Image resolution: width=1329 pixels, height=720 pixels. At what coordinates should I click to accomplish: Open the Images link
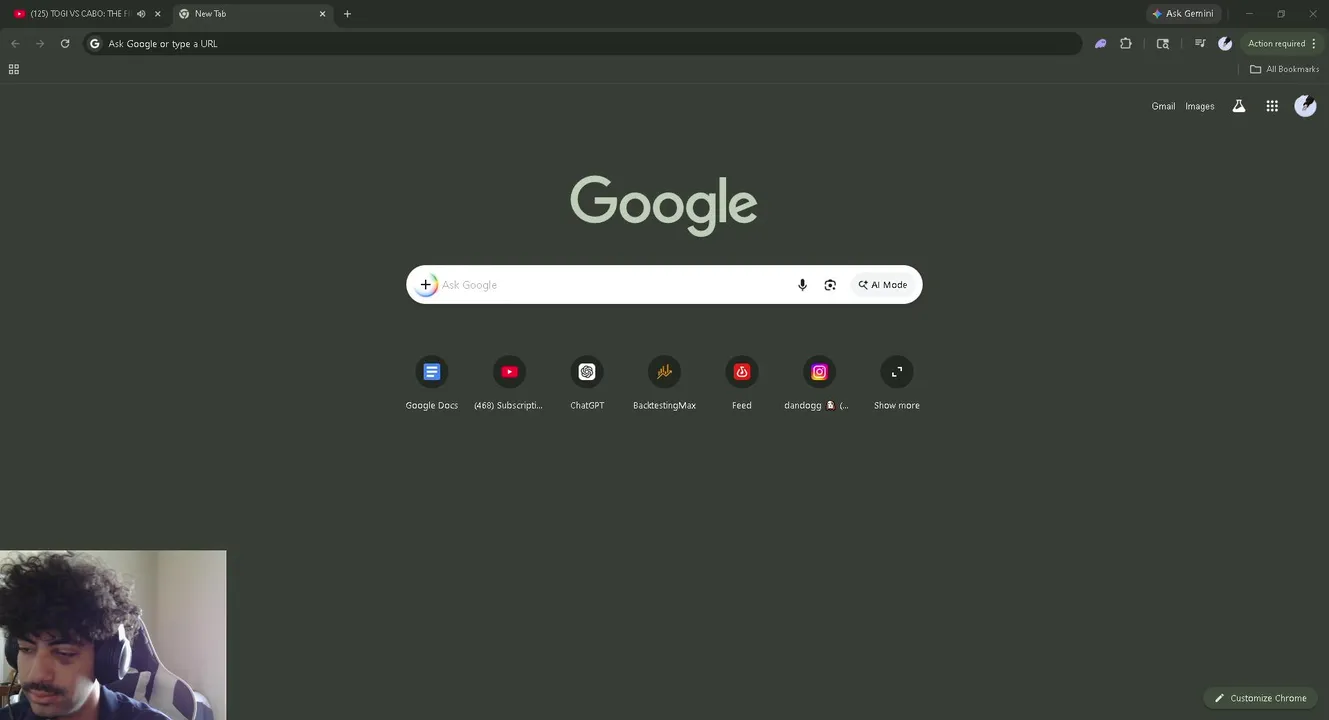[x=1200, y=106]
